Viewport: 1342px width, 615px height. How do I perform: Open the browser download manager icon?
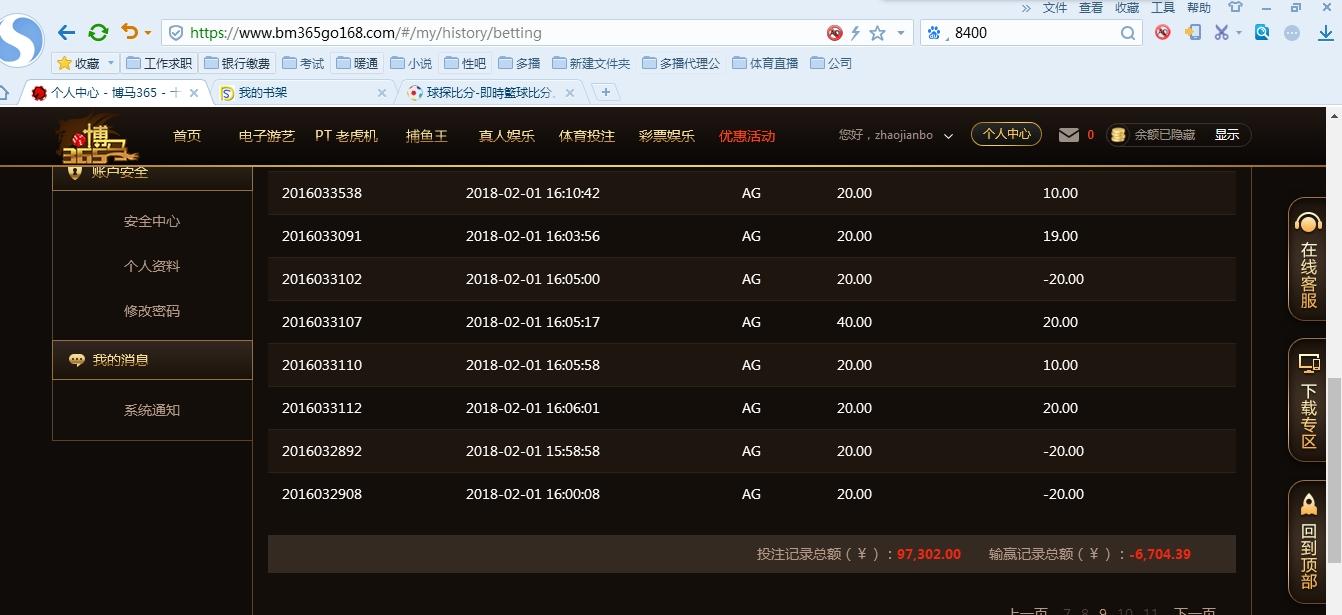[1325, 33]
